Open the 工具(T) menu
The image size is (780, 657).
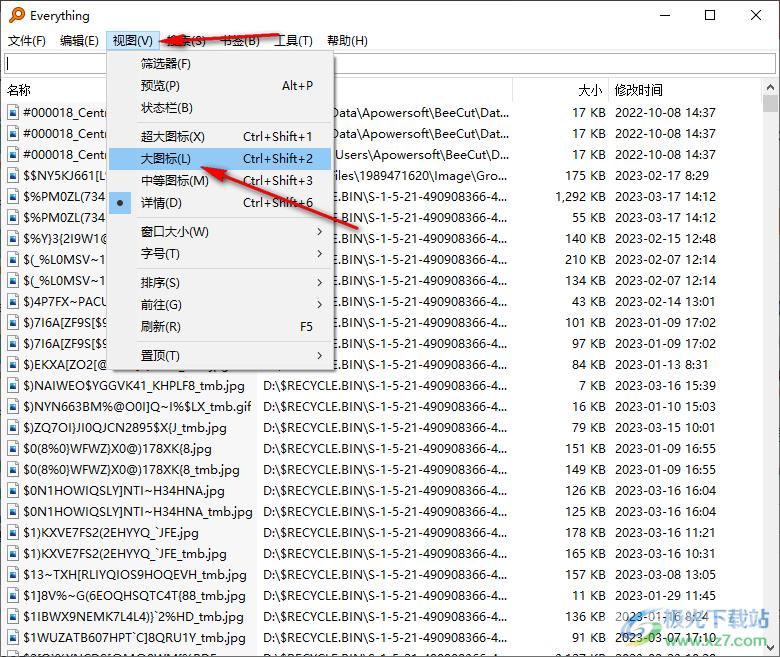pos(294,41)
